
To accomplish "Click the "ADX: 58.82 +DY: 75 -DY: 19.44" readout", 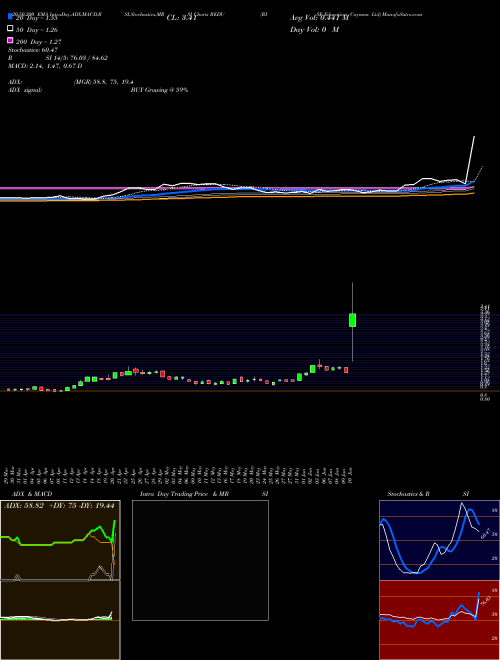I will [x=59, y=506].
